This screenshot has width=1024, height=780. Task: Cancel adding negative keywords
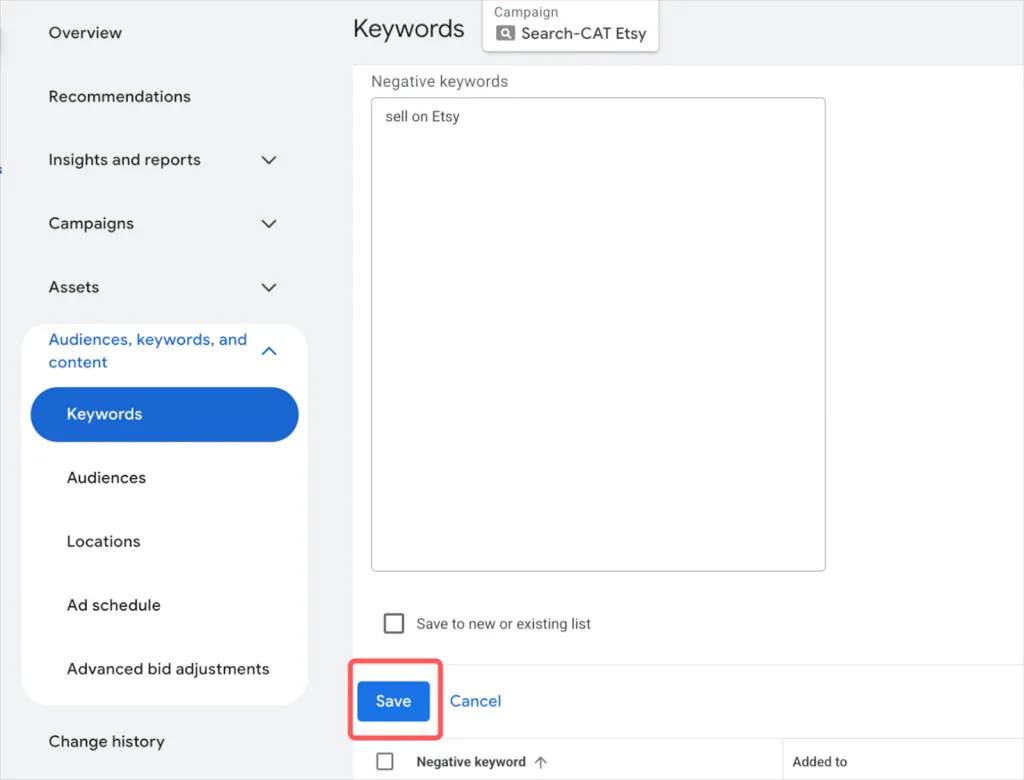[x=475, y=701]
